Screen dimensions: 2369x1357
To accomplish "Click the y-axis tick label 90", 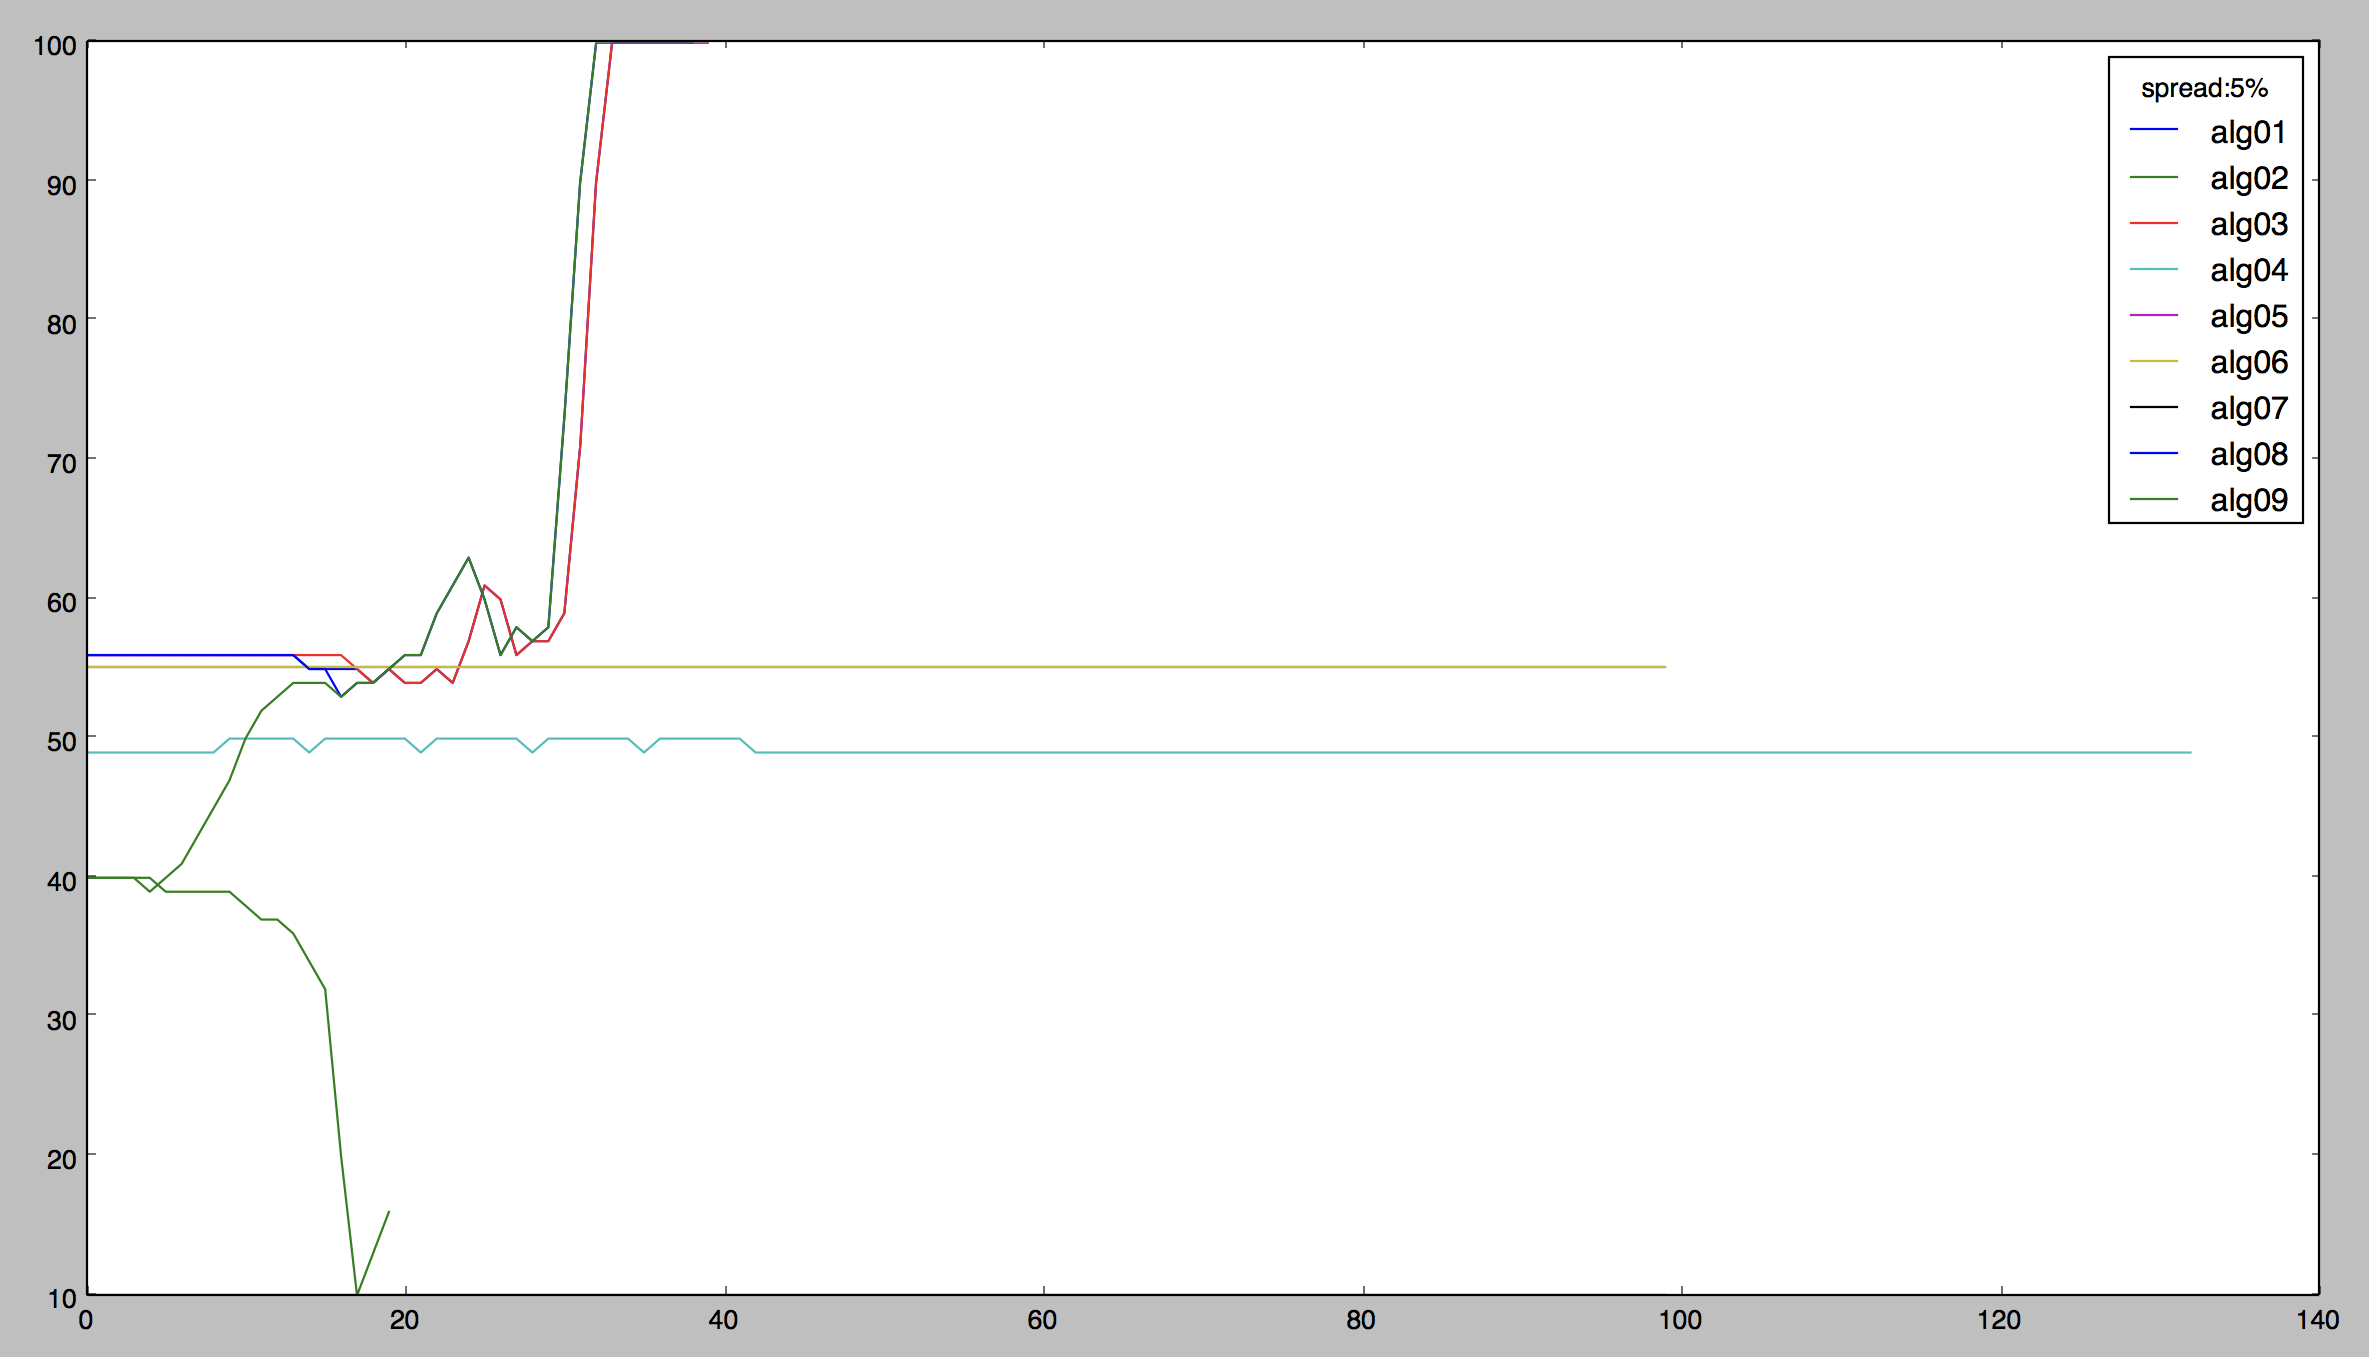I will [x=62, y=186].
